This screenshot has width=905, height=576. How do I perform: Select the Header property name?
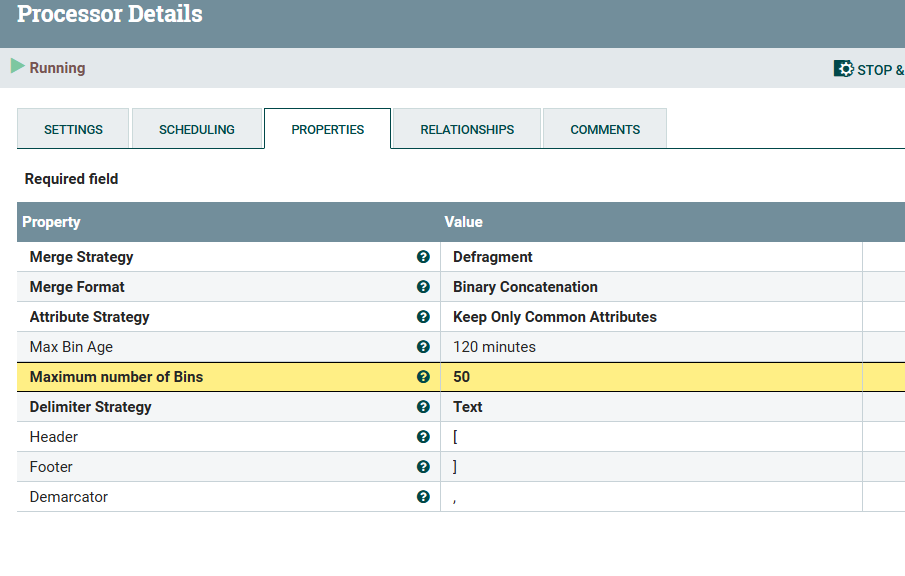point(54,437)
